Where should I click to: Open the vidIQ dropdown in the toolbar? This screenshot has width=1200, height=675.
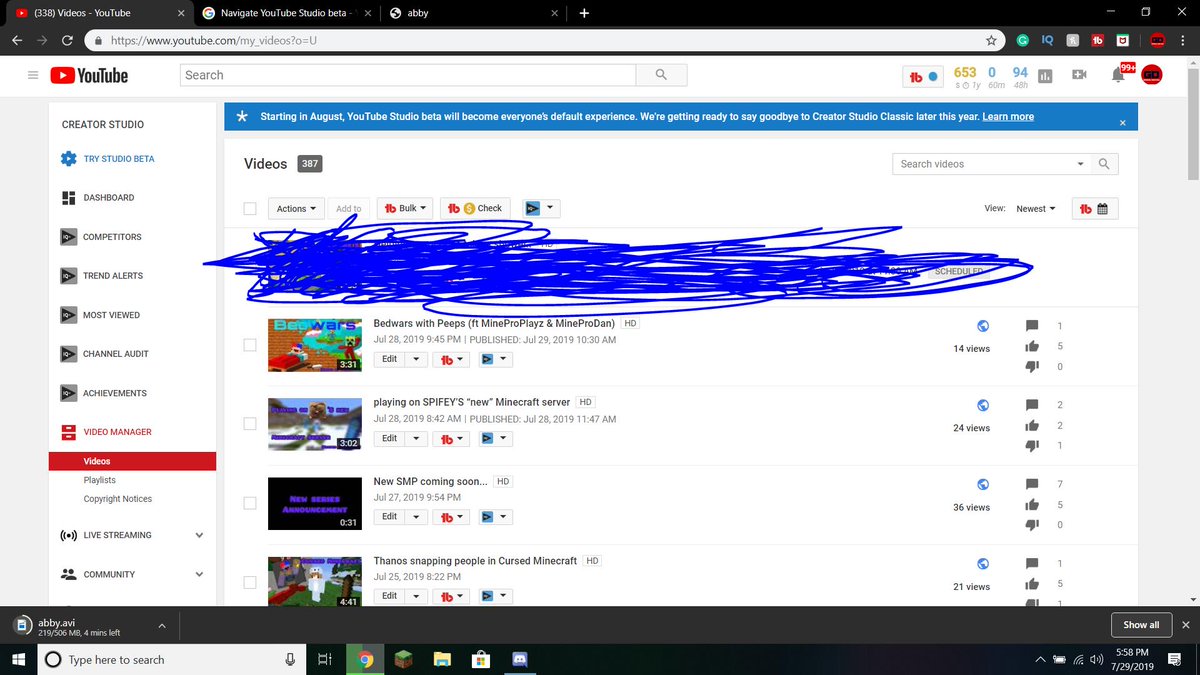(x=541, y=209)
